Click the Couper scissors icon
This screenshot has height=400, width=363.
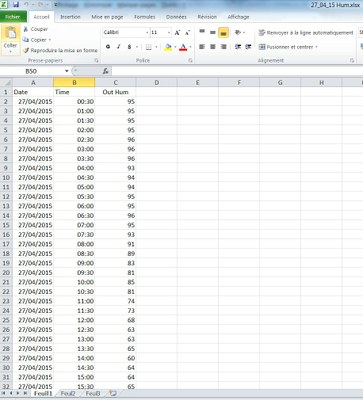pyautogui.click(x=26, y=29)
